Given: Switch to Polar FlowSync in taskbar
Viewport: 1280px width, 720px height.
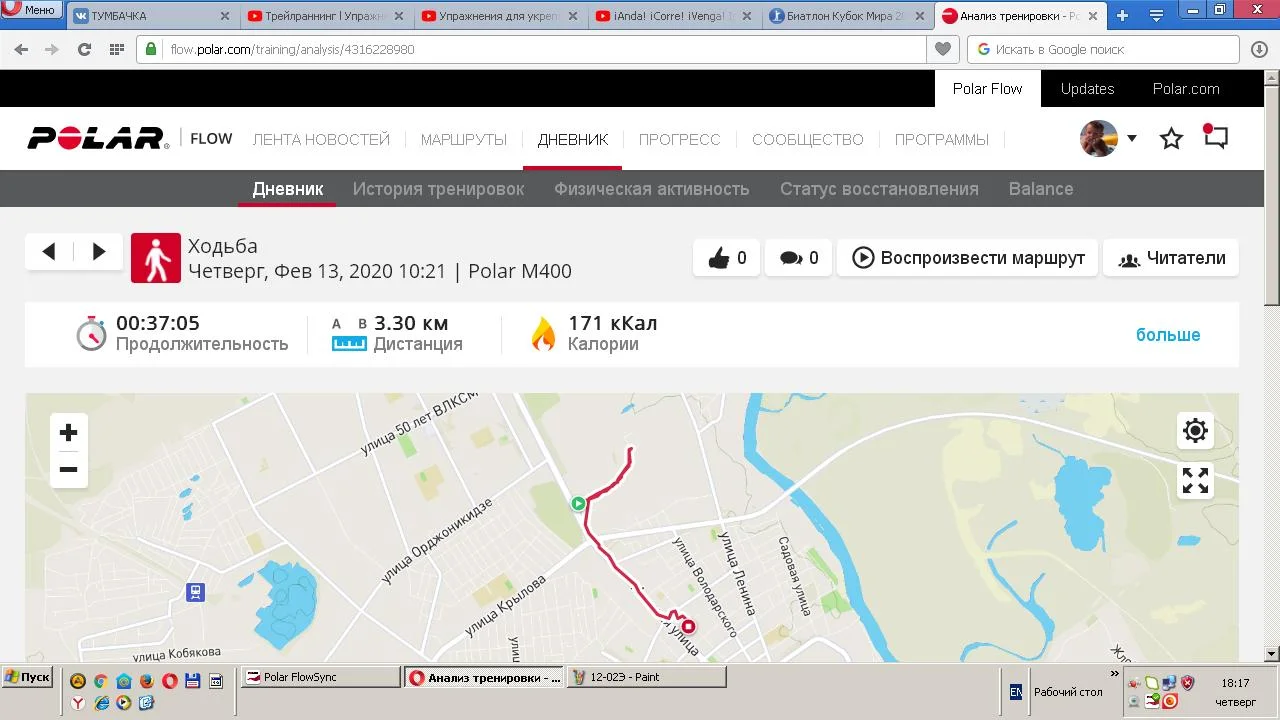Looking at the screenshot, I should (321, 677).
